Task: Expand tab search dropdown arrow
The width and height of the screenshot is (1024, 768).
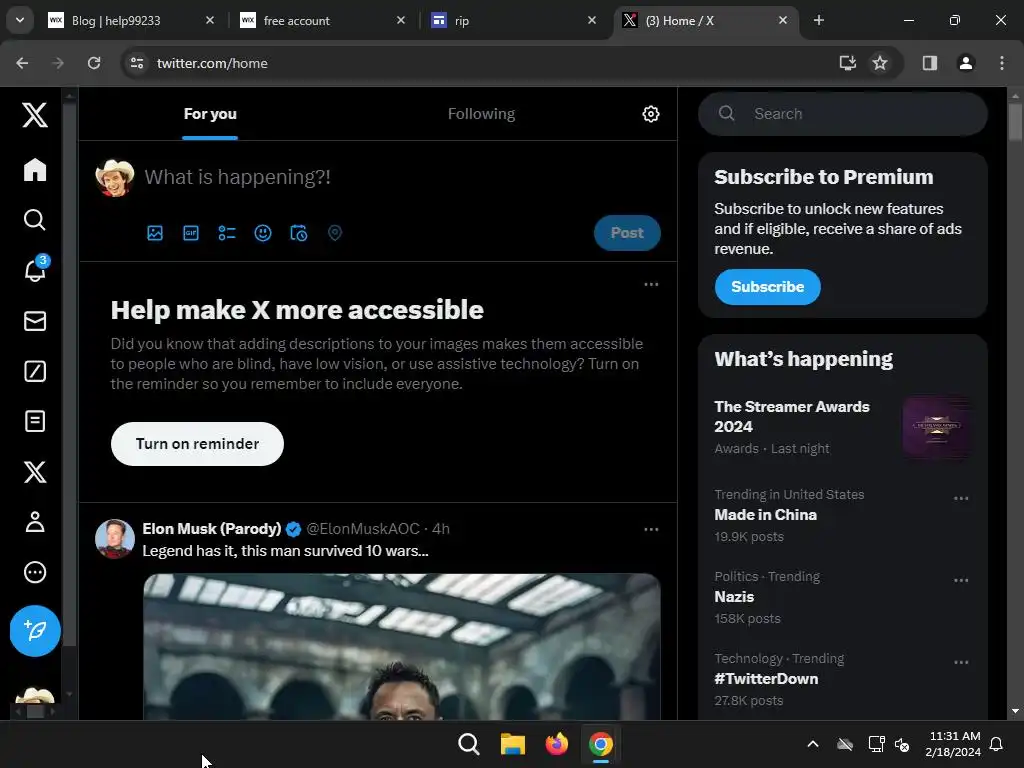Action: point(20,20)
